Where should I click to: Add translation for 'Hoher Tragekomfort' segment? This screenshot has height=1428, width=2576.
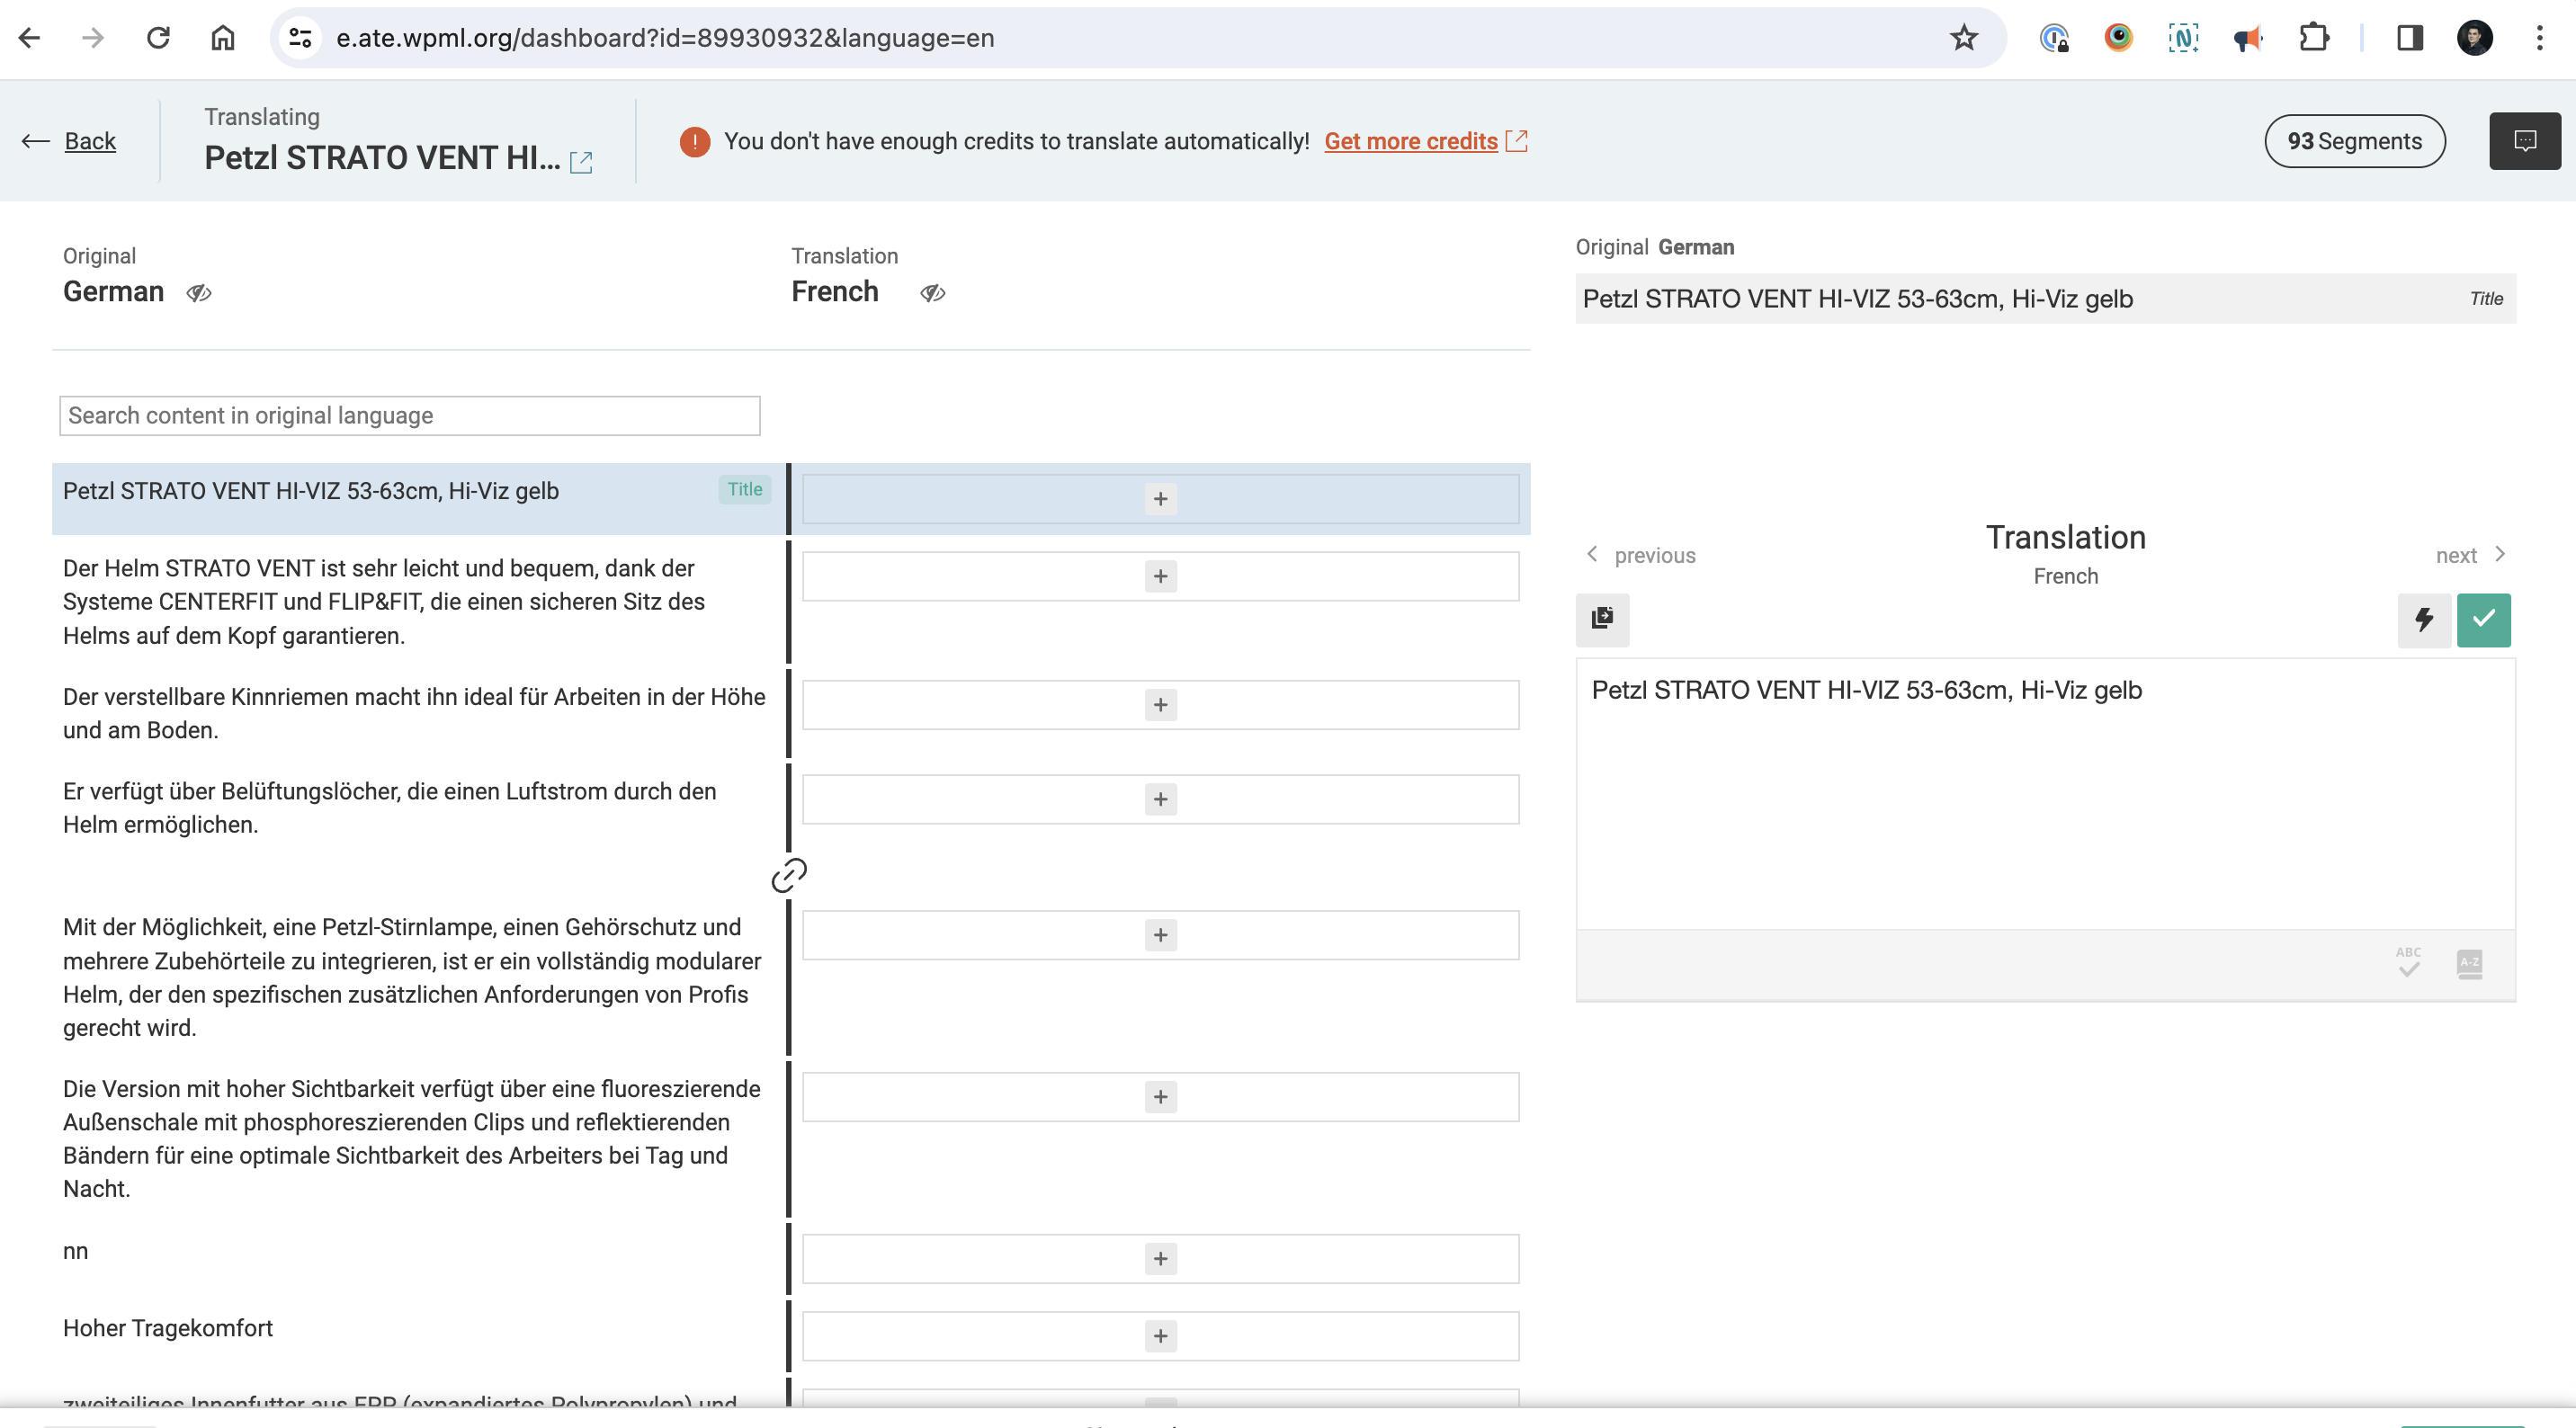1160,1336
